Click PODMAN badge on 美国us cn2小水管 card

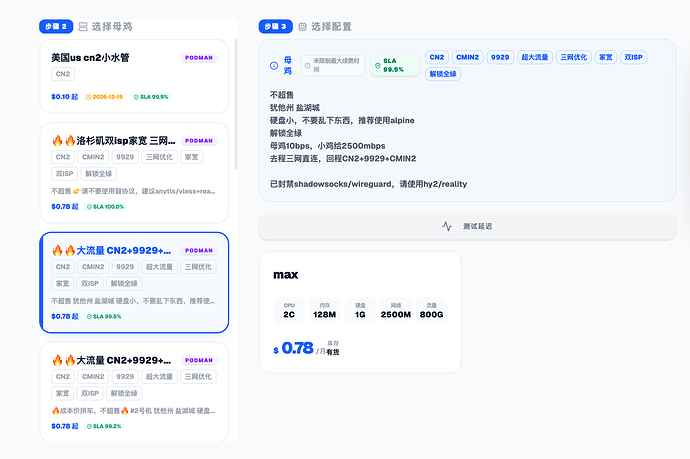(x=199, y=58)
